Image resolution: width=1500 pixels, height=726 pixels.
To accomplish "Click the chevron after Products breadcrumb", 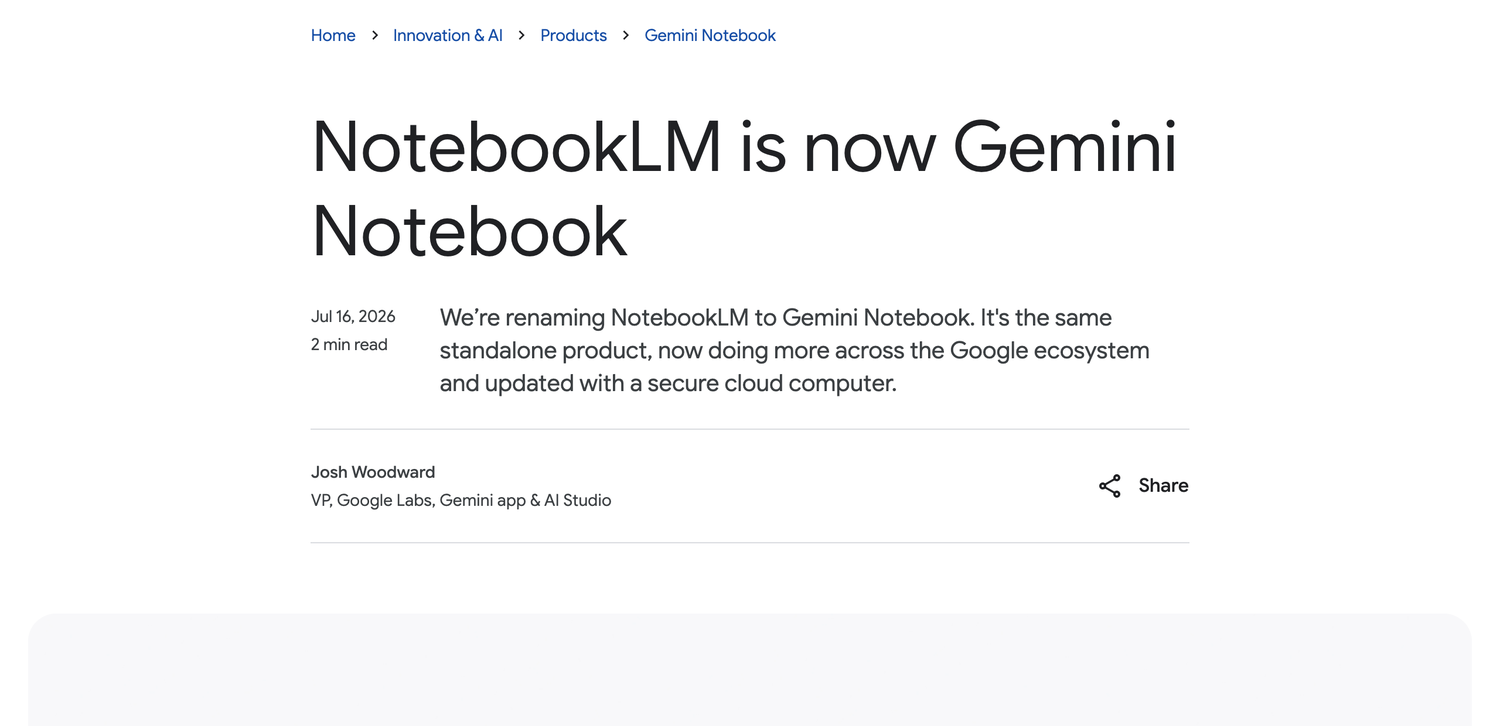I will 626,35.
